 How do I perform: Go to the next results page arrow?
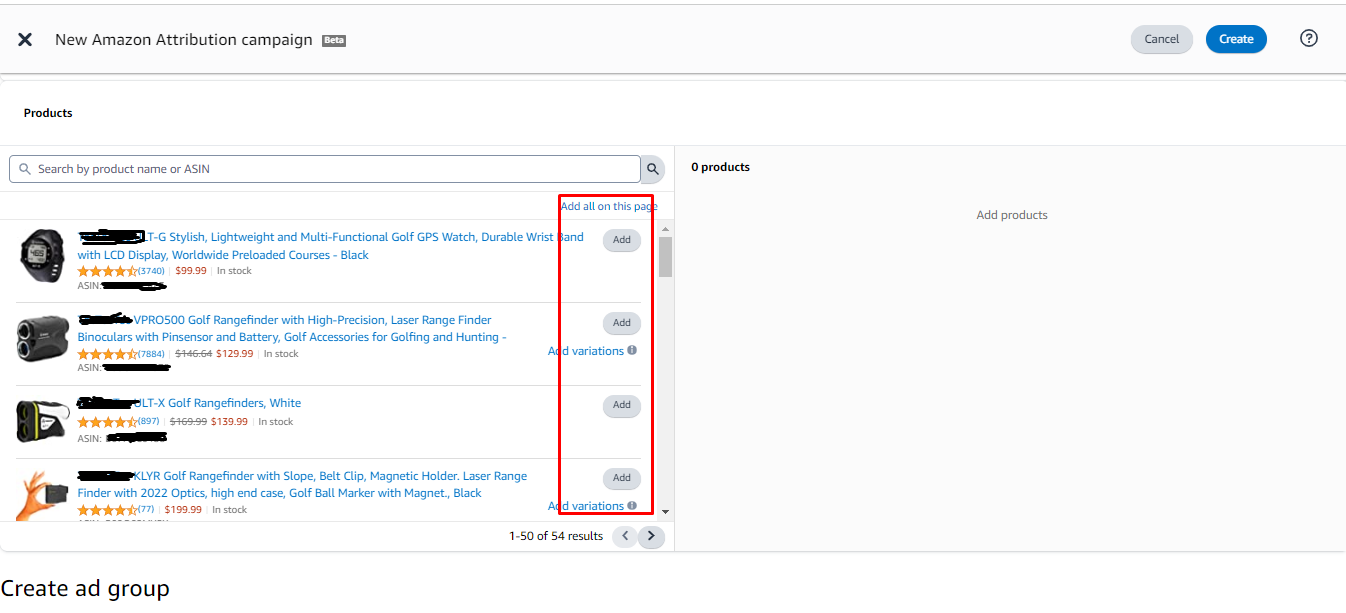(x=651, y=536)
